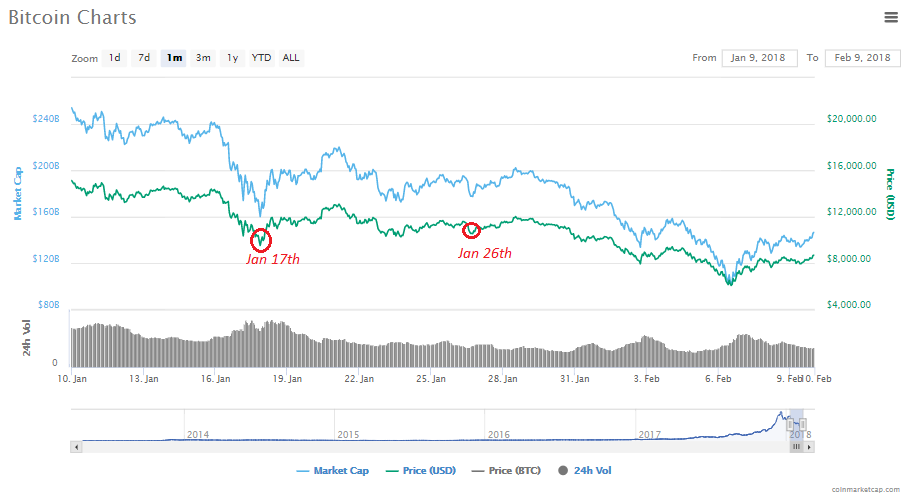
Task: Click the 24h Vol axis title
Action: [26, 338]
